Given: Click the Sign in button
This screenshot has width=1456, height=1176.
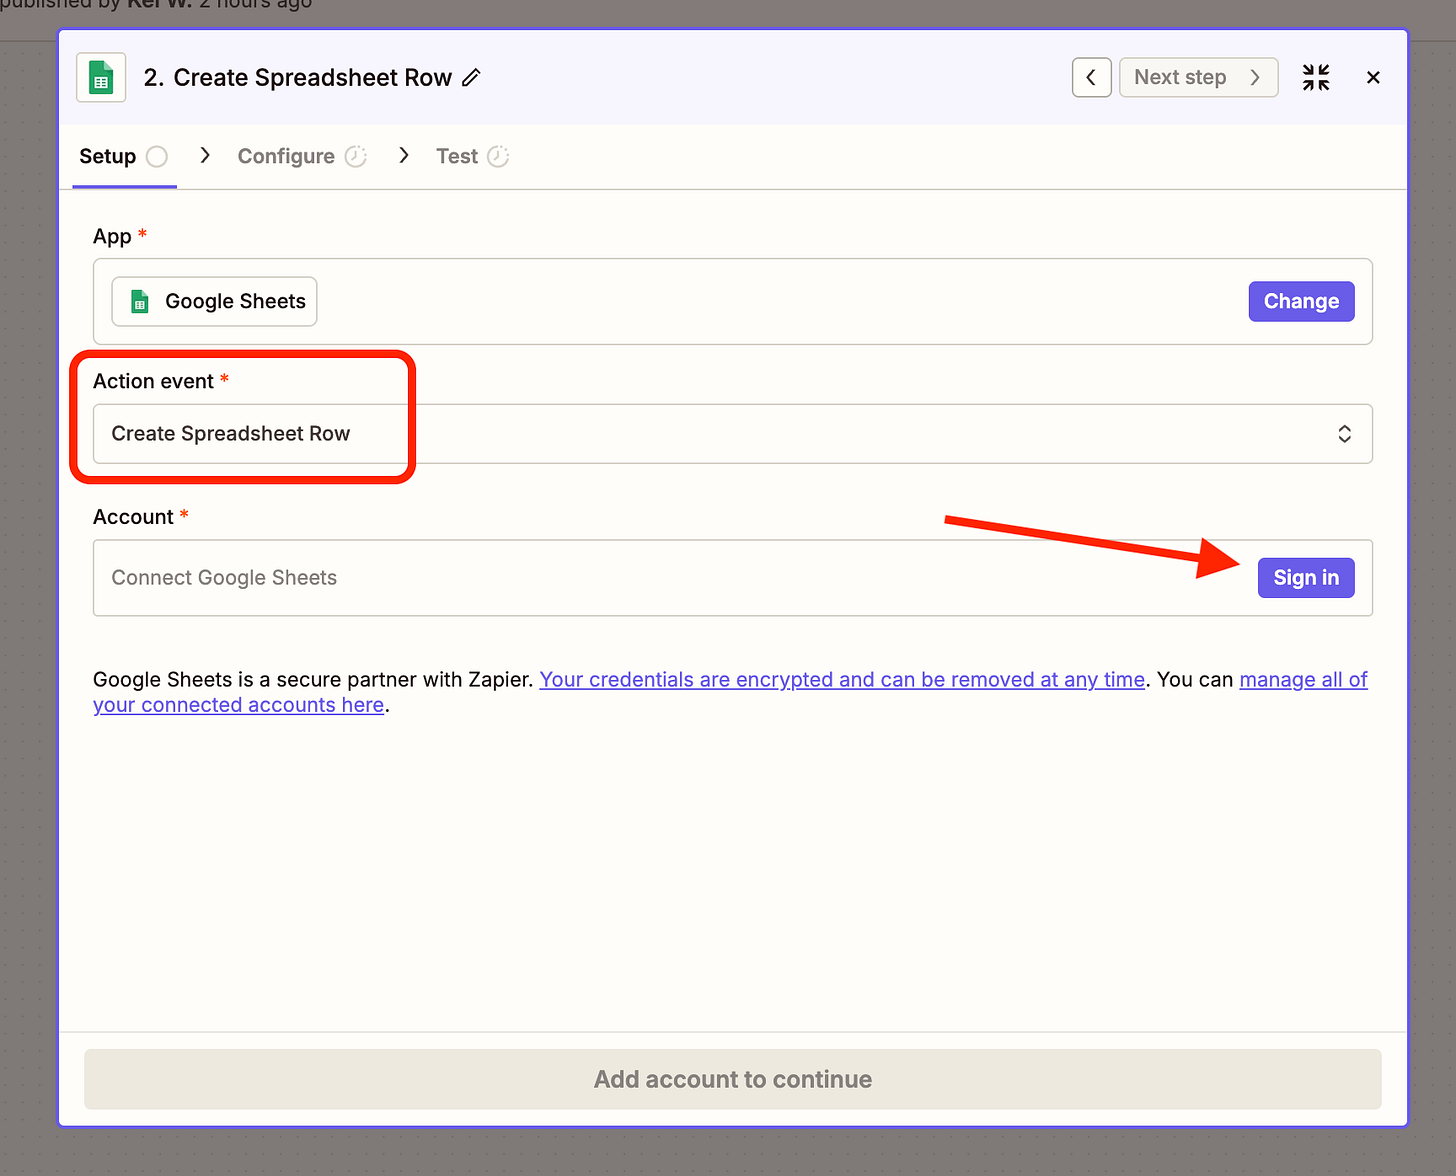Looking at the screenshot, I should (x=1306, y=578).
